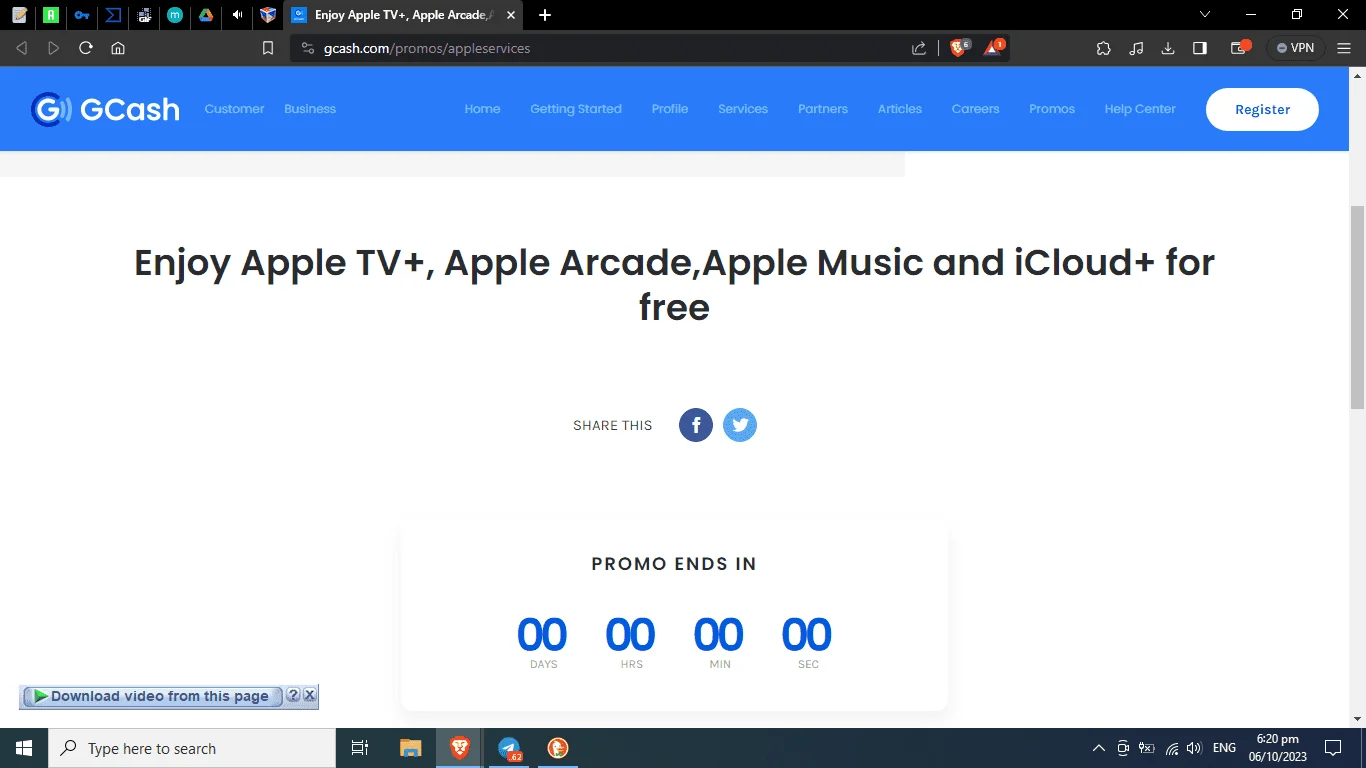This screenshot has height=768, width=1366.
Task: Open the Partners menu item
Action: click(x=823, y=109)
